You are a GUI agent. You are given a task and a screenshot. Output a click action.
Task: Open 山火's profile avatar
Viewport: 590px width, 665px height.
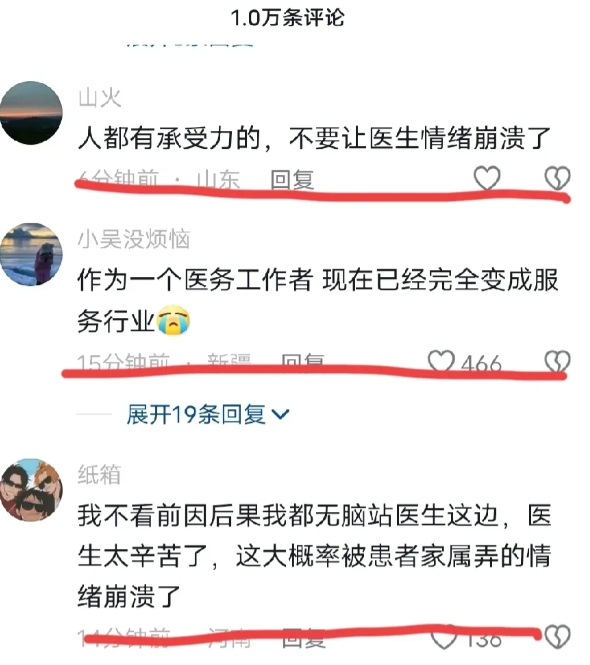pos(31,113)
